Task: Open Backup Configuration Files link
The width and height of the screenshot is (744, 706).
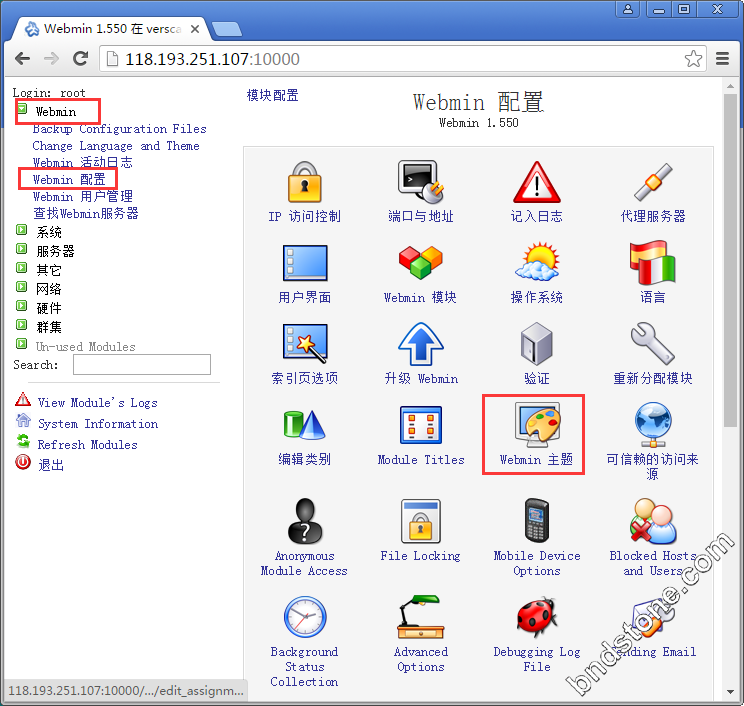Action: [x=120, y=129]
